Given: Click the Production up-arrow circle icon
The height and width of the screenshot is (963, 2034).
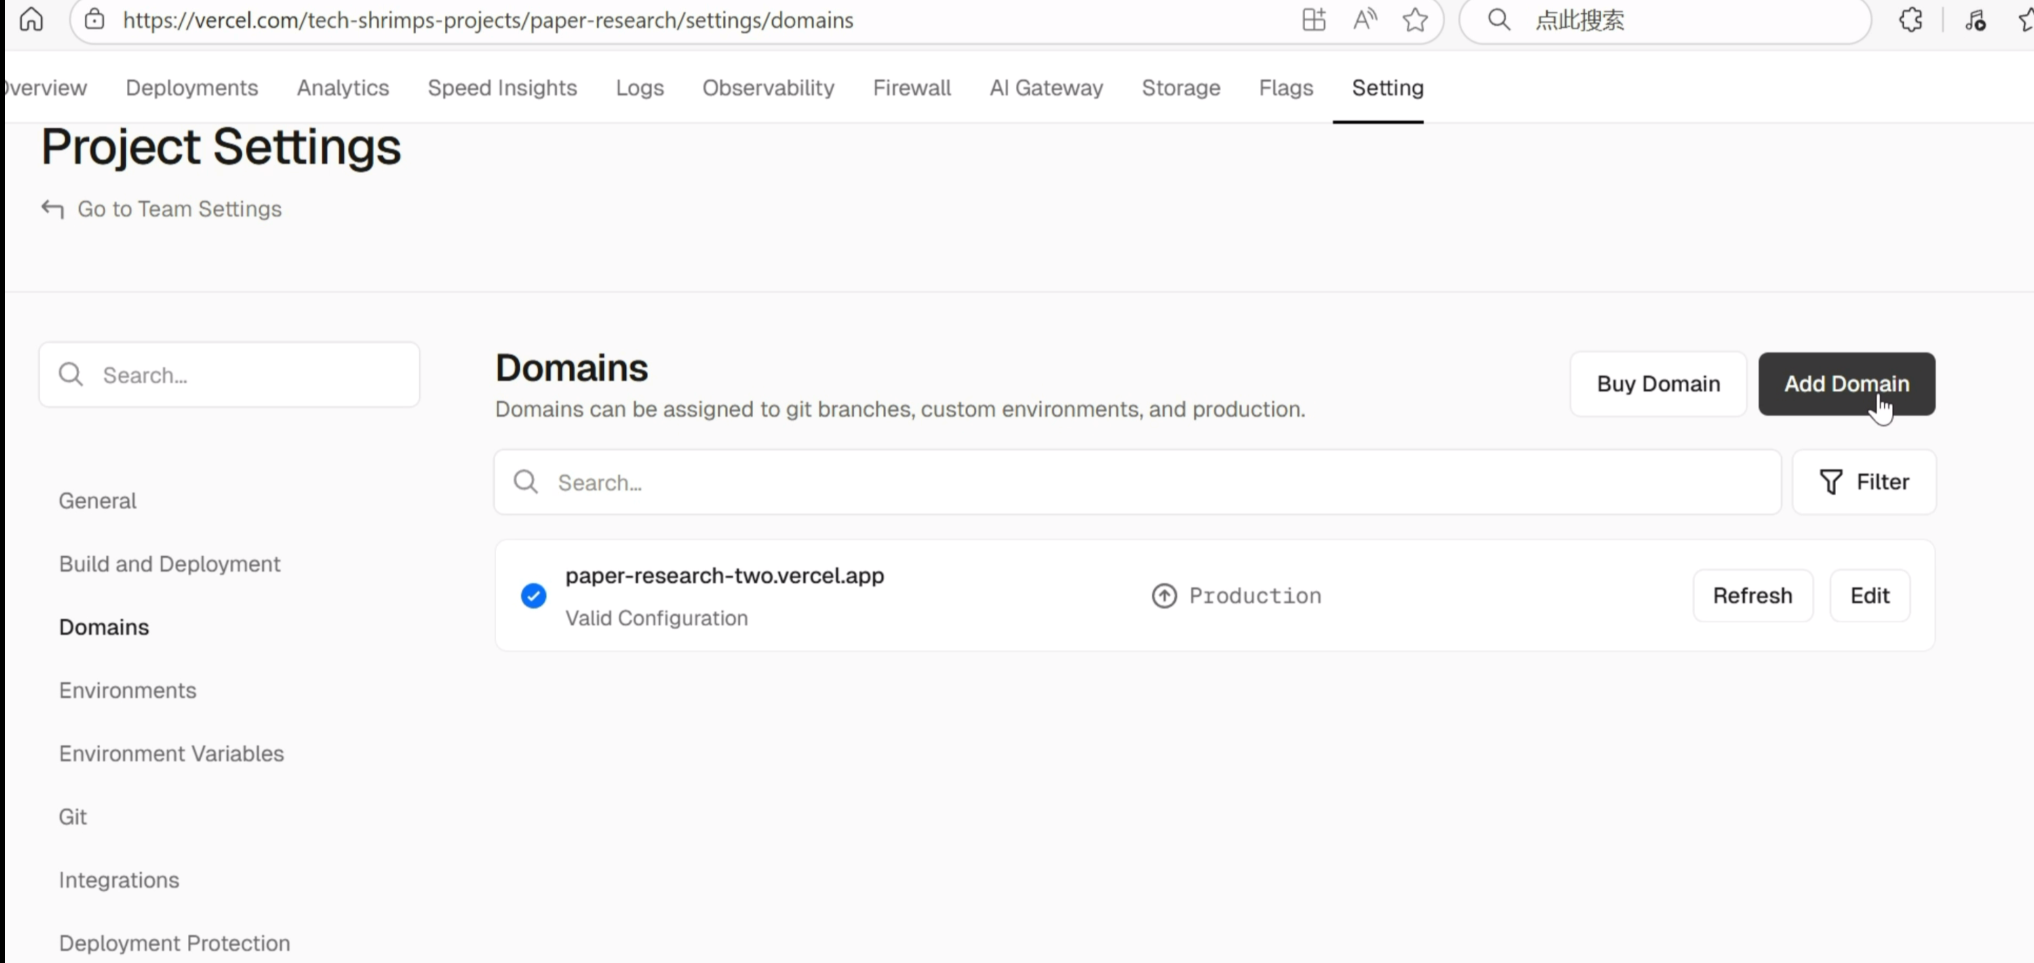Looking at the screenshot, I should pyautogui.click(x=1164, y=596).
